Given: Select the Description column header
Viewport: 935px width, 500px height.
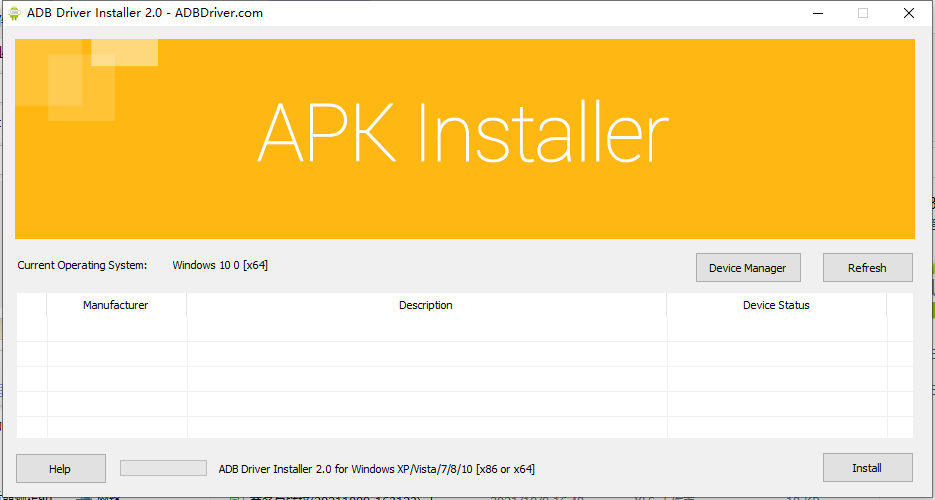Looking at the screenshot, I should 426,305.
